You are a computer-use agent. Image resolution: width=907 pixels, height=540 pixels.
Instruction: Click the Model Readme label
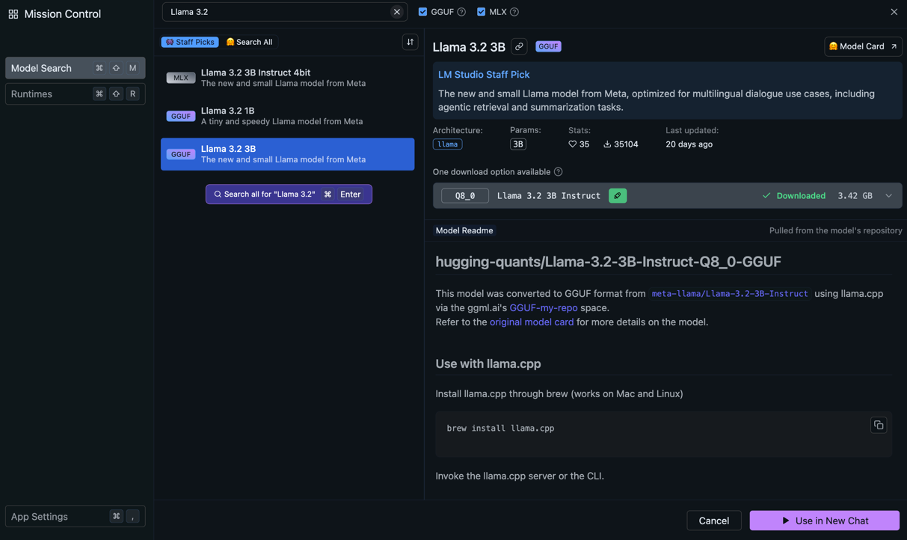pyautogui.click(x=464, y=230)
